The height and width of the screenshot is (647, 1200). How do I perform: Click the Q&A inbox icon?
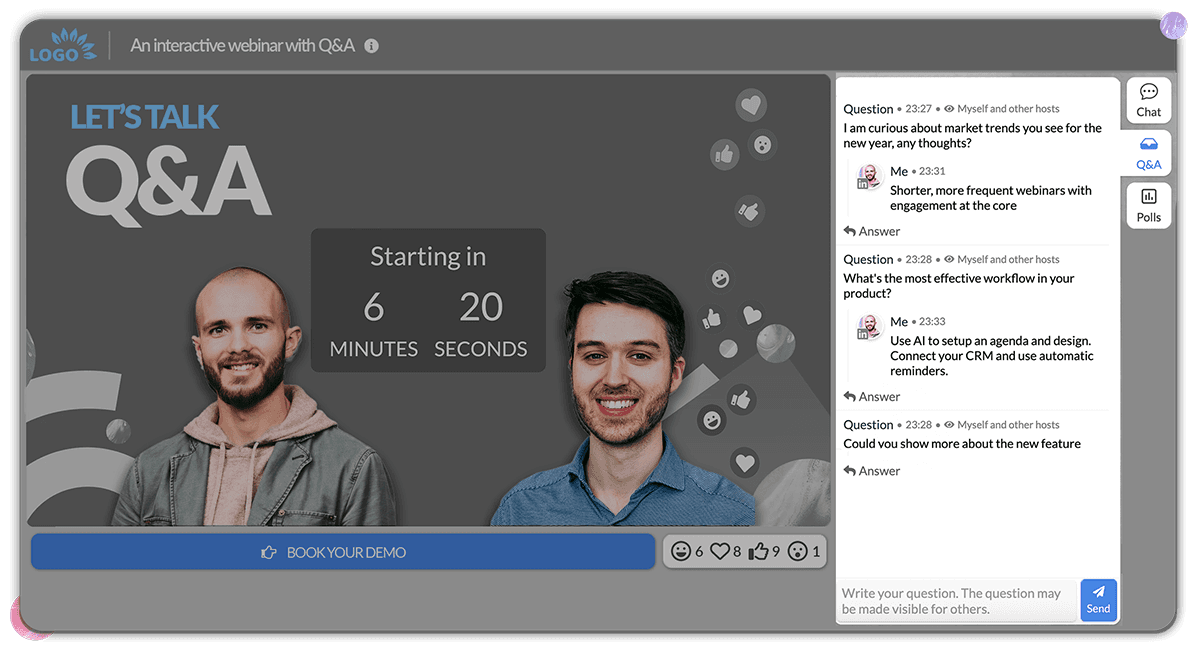click(x=1148, y=145)
